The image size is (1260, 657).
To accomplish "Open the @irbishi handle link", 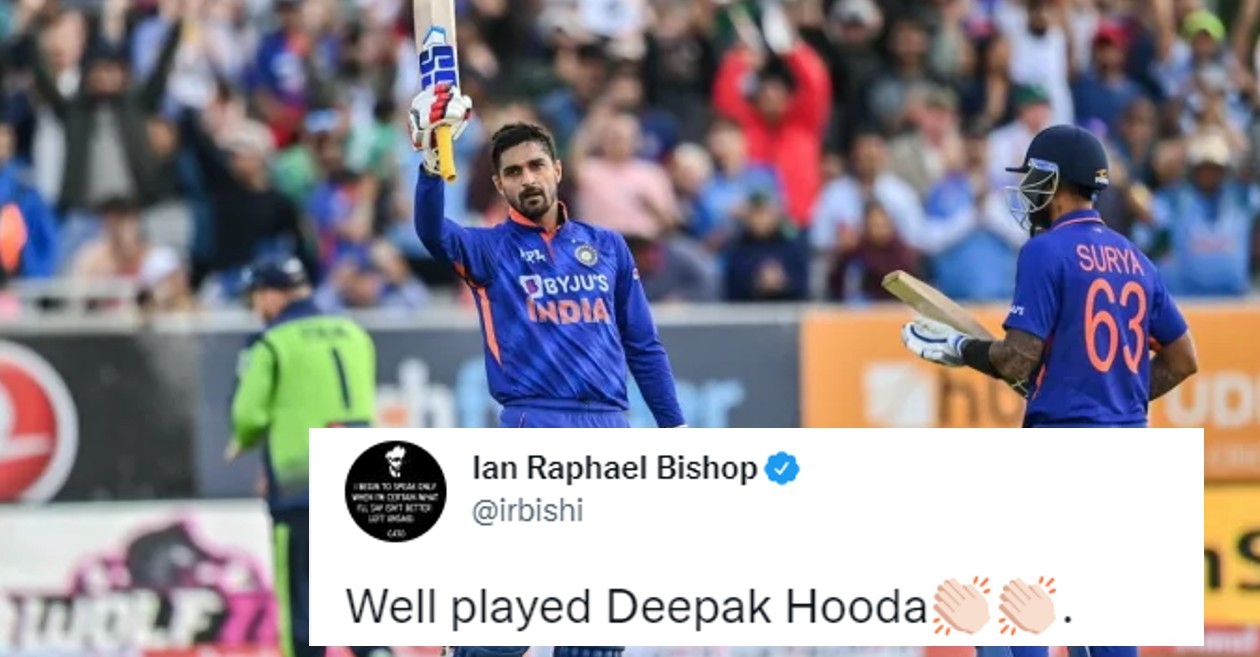I will click(527, 511).
